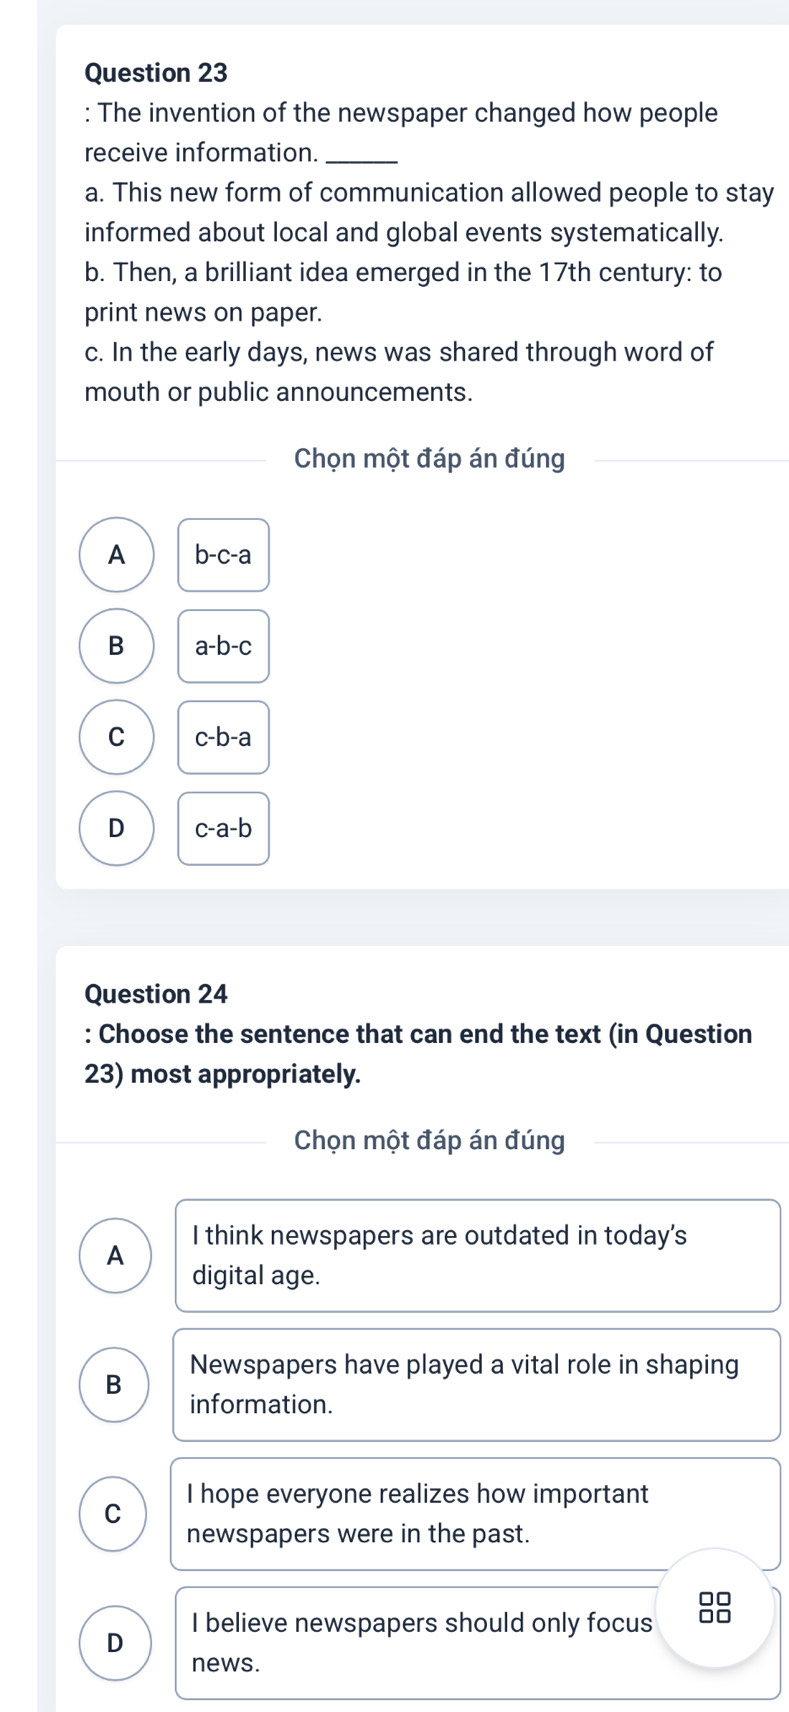Select radio option A for Question 23
789x1712 pixels.
117,555
